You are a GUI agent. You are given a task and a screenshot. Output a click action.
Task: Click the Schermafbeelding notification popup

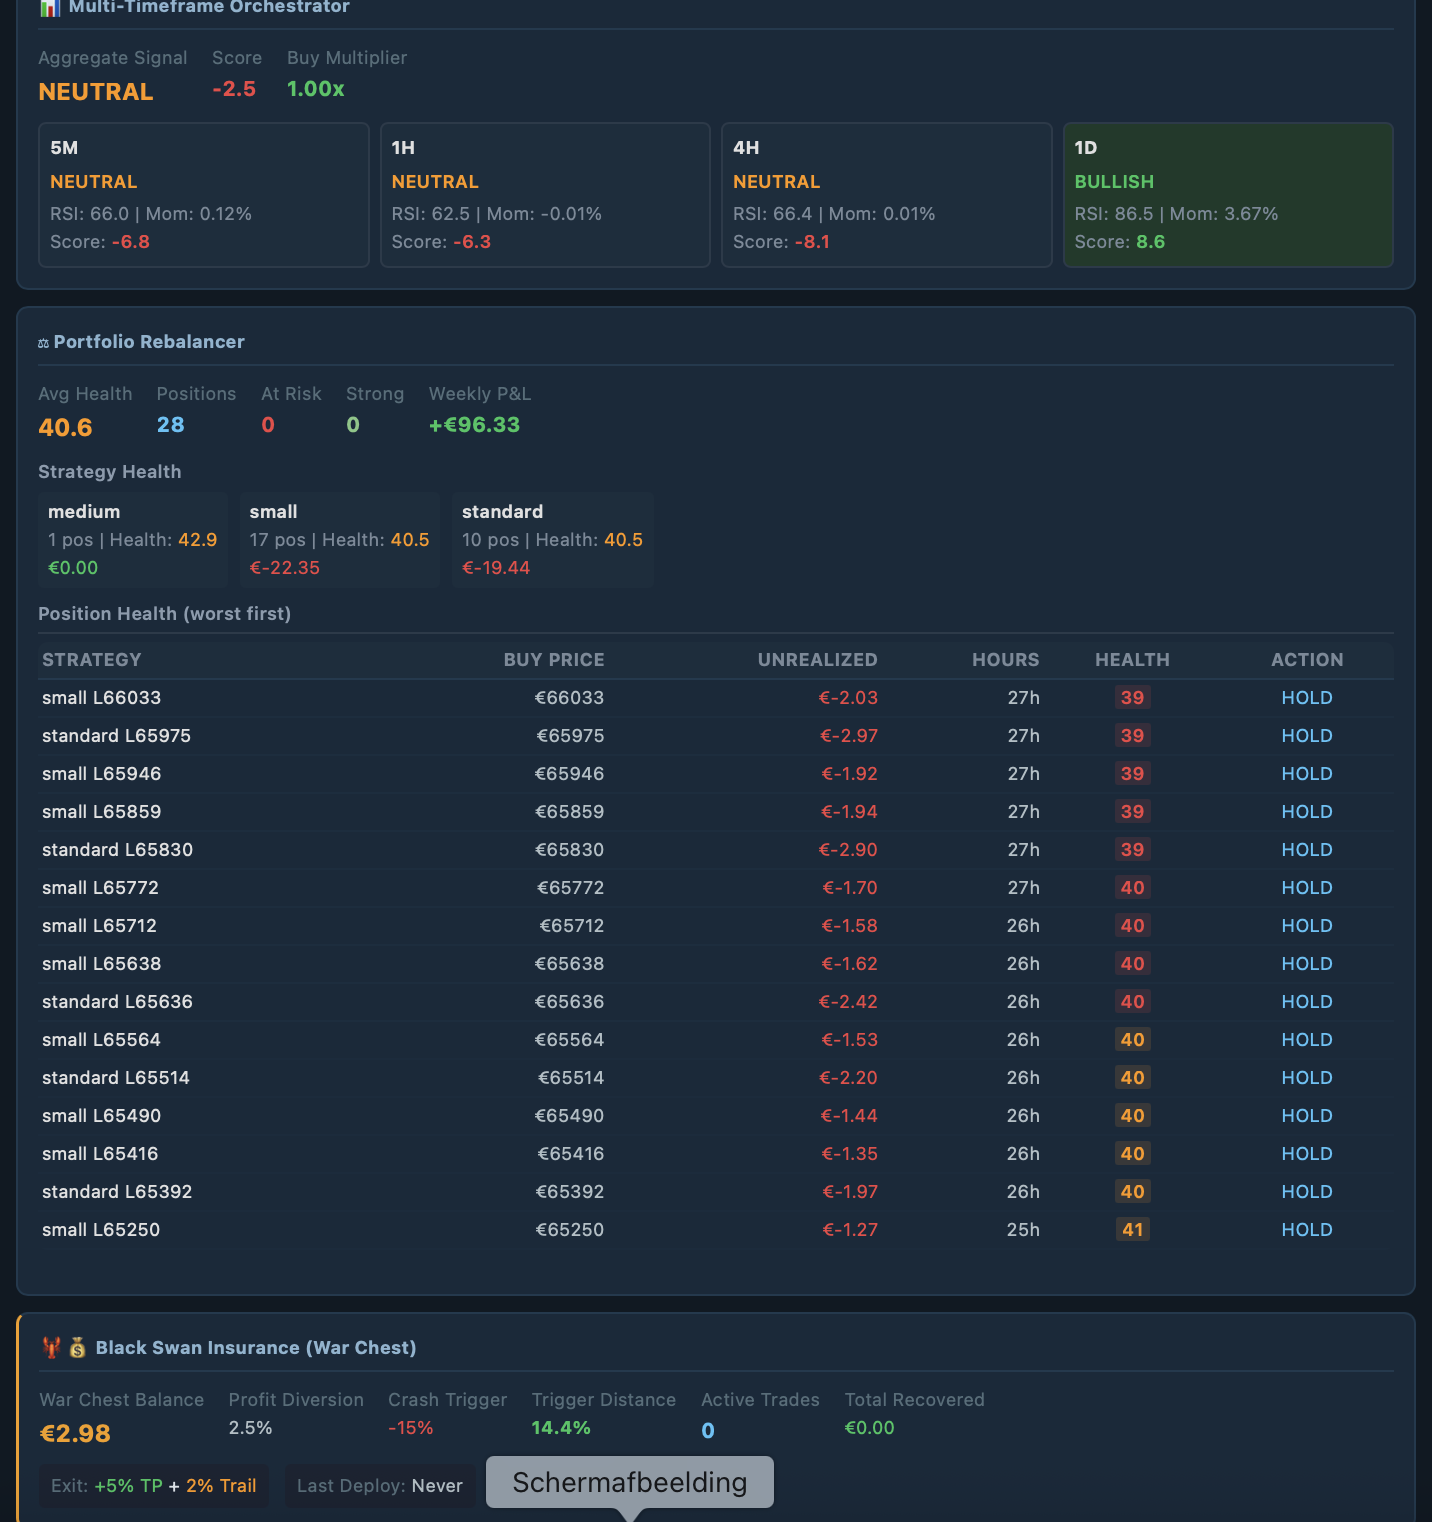click(628, 1482)
